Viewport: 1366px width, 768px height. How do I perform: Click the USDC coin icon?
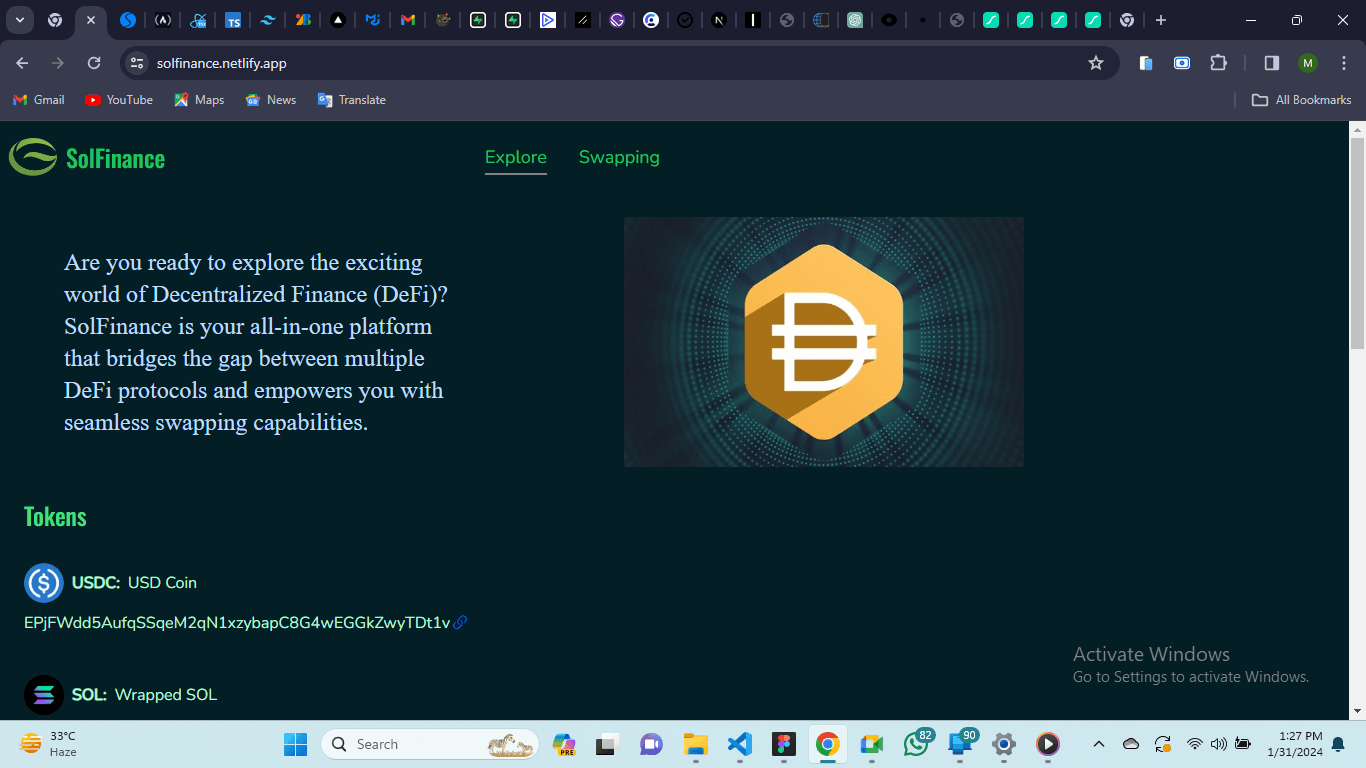[44, 583]
